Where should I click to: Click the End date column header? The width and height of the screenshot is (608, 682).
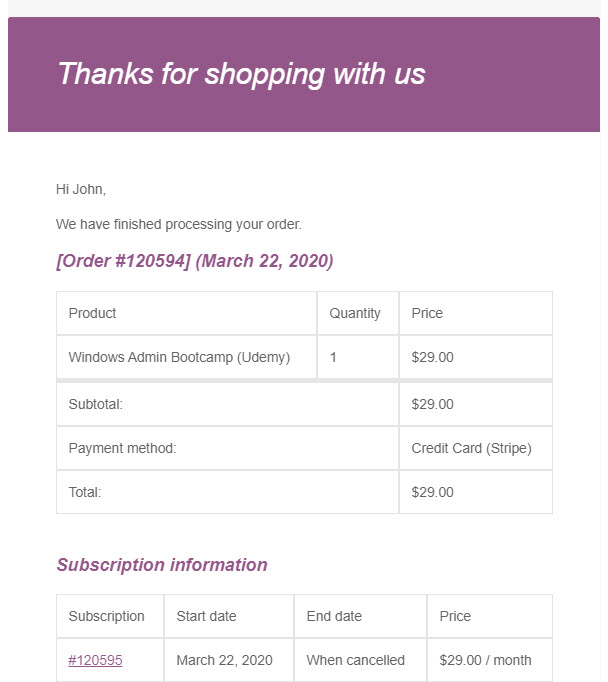coord(334,616)
